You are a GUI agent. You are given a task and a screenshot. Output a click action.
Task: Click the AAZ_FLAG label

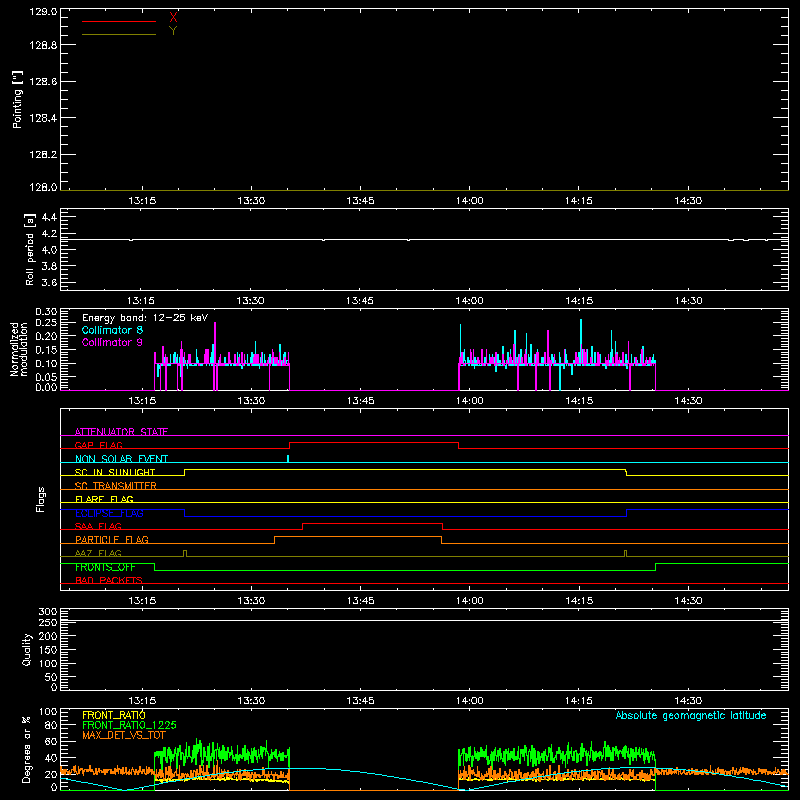pyautogui.click(x=98, y=553)
